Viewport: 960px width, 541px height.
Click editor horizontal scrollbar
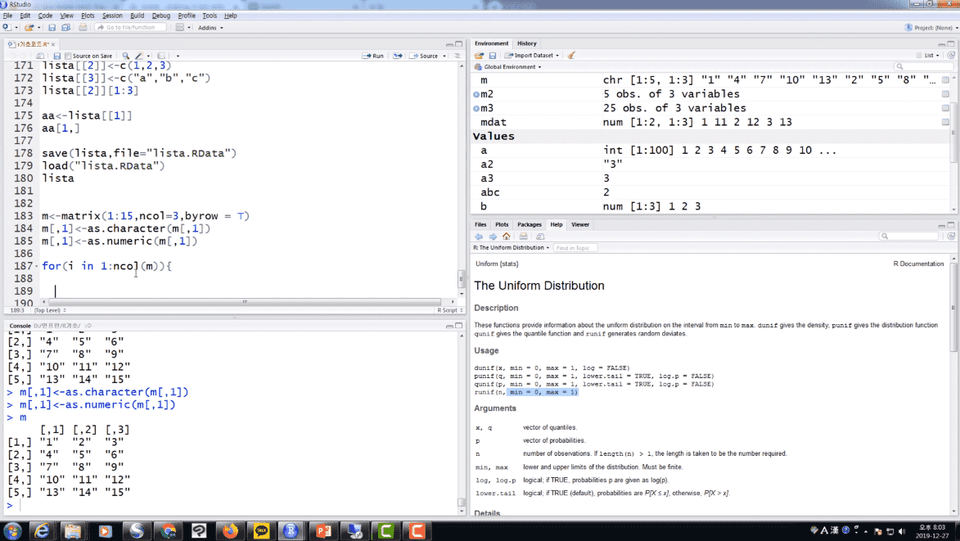coord(244,302)
